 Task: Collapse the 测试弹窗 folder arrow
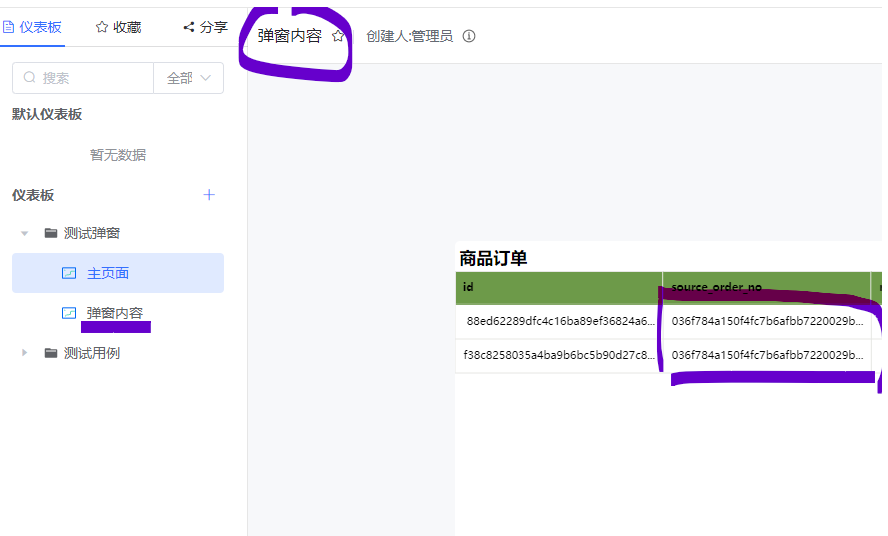(24, 233)
